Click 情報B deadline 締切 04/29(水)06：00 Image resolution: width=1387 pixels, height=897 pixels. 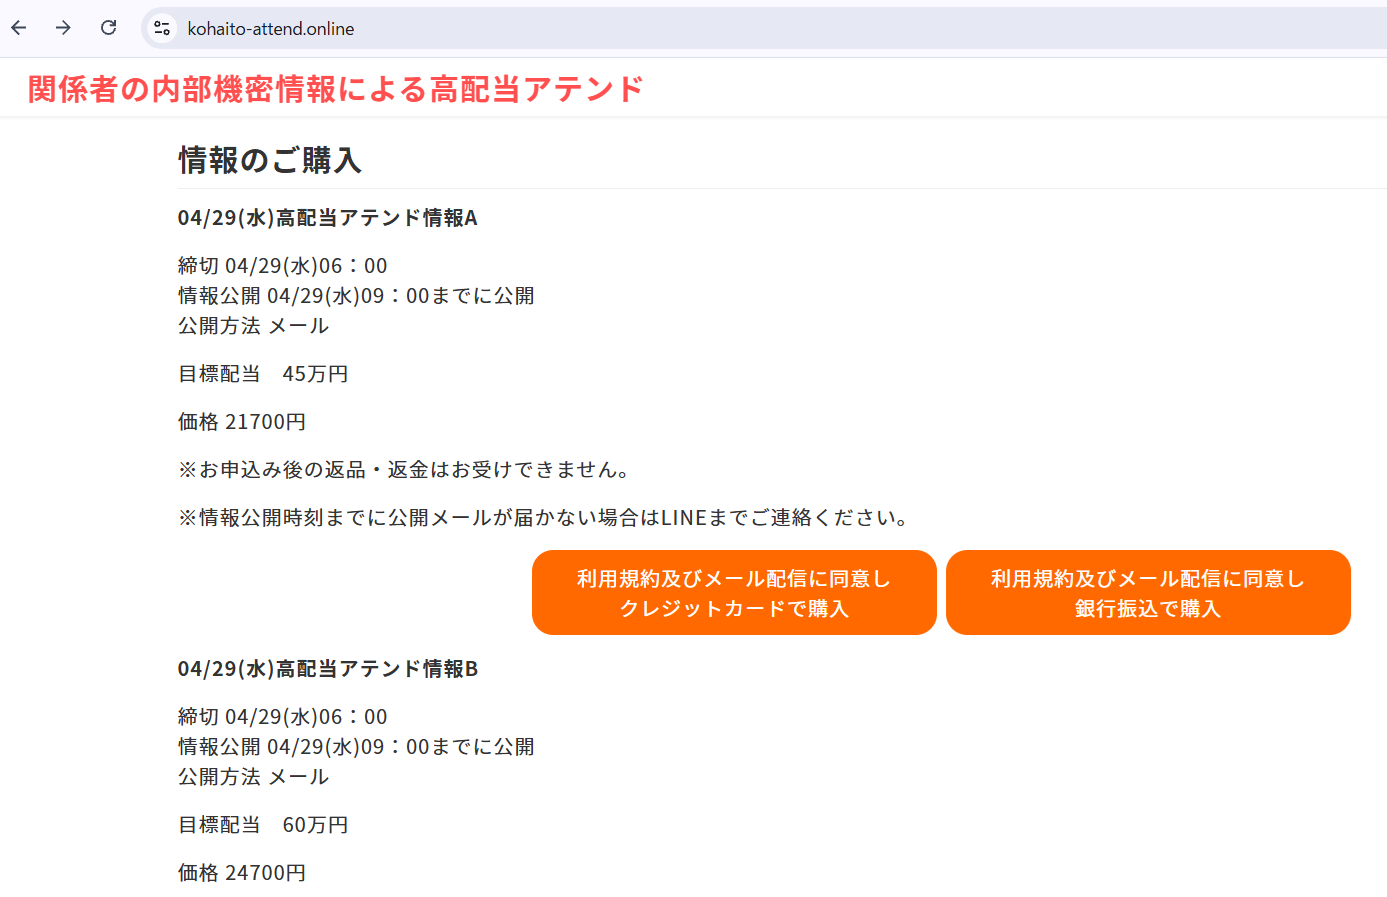coord(283,717)
